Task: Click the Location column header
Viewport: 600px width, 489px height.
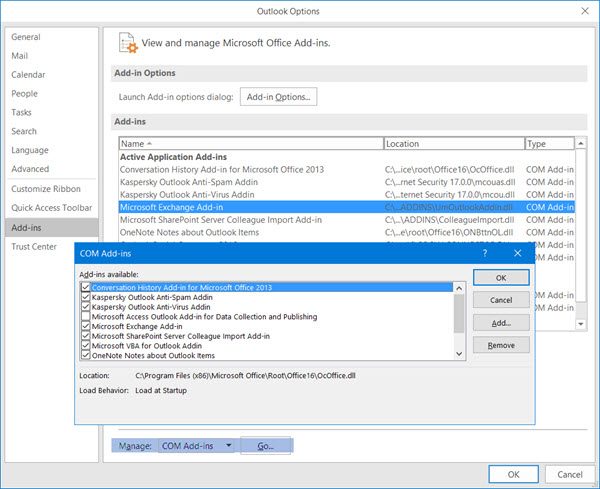Action: 452,144
